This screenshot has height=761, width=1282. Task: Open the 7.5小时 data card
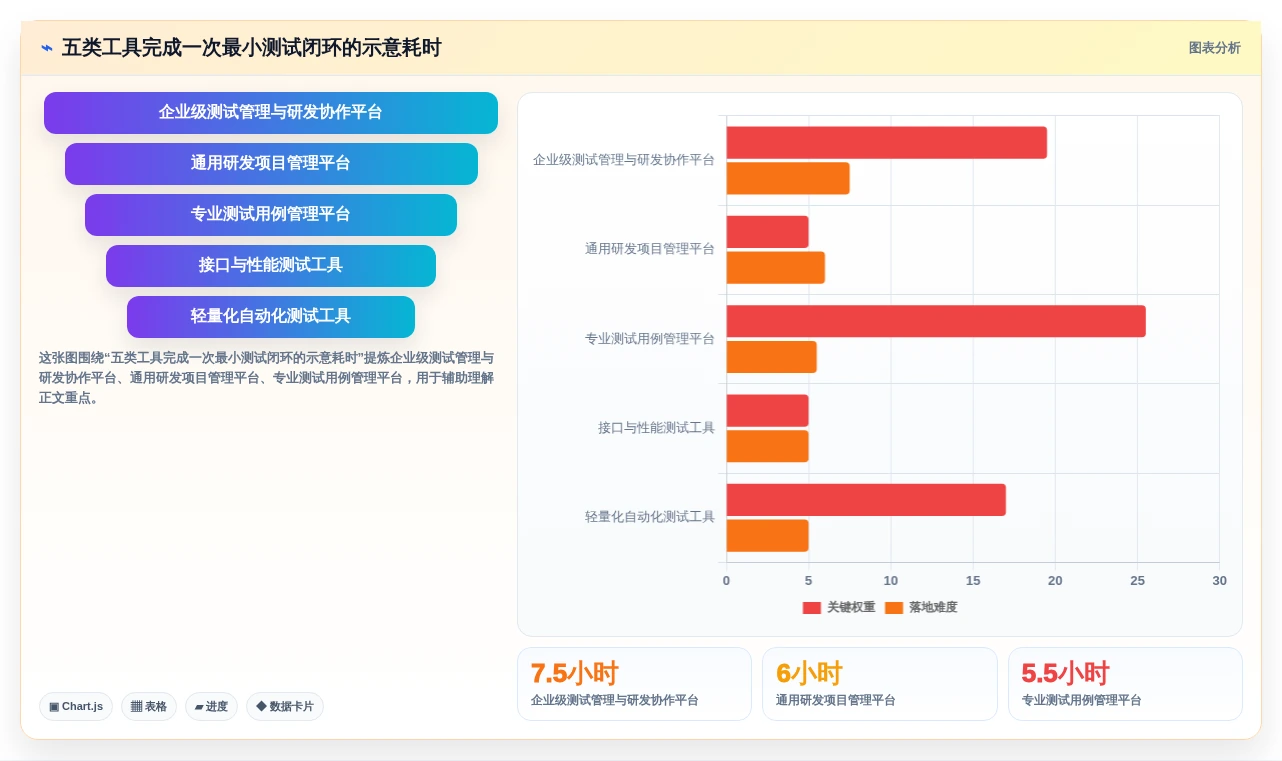pyautogui.click(x=634, y=684)
